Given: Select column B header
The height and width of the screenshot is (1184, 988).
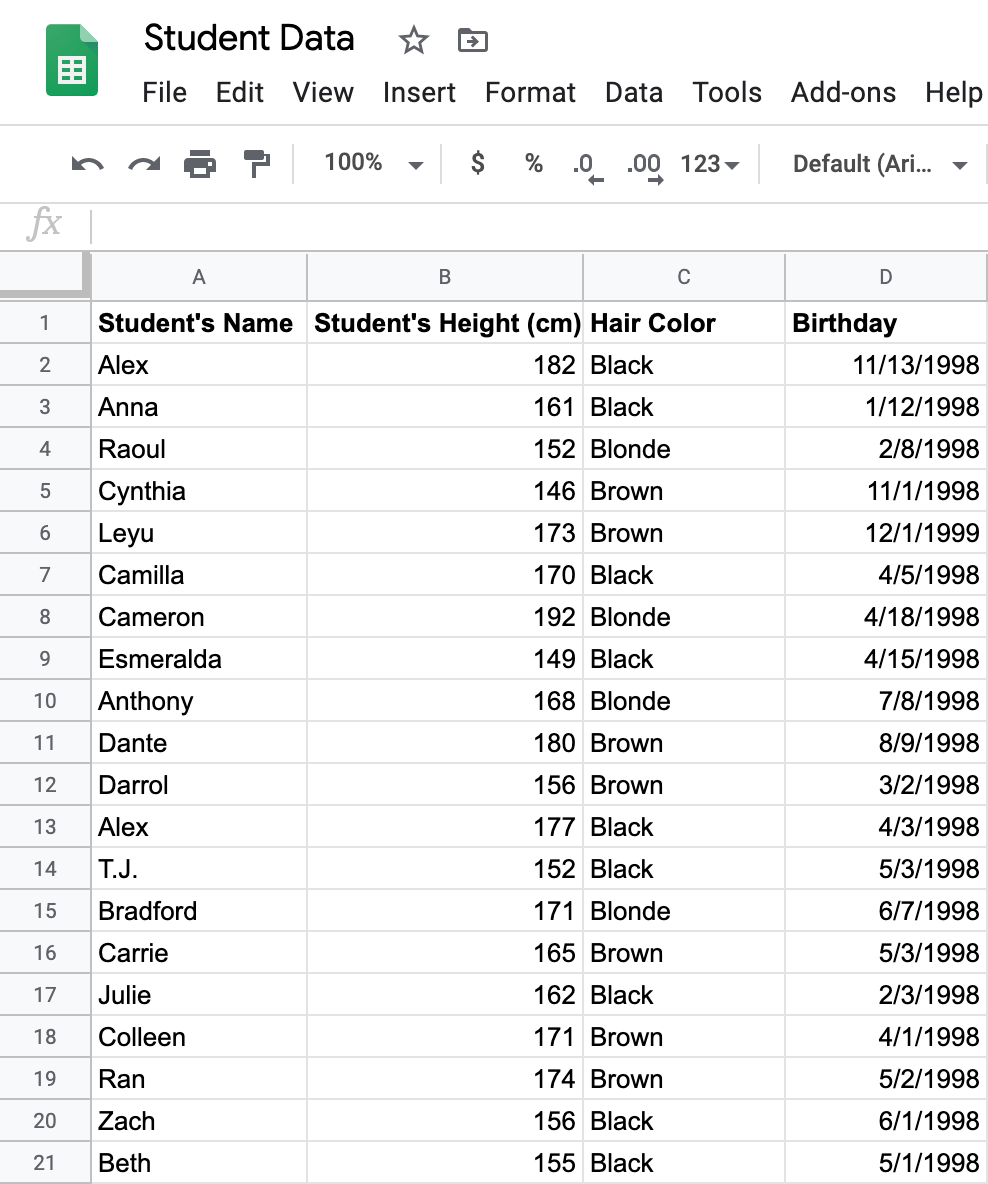Looking at the screenshot, I should pyautogui.click(x=445, y=277).
